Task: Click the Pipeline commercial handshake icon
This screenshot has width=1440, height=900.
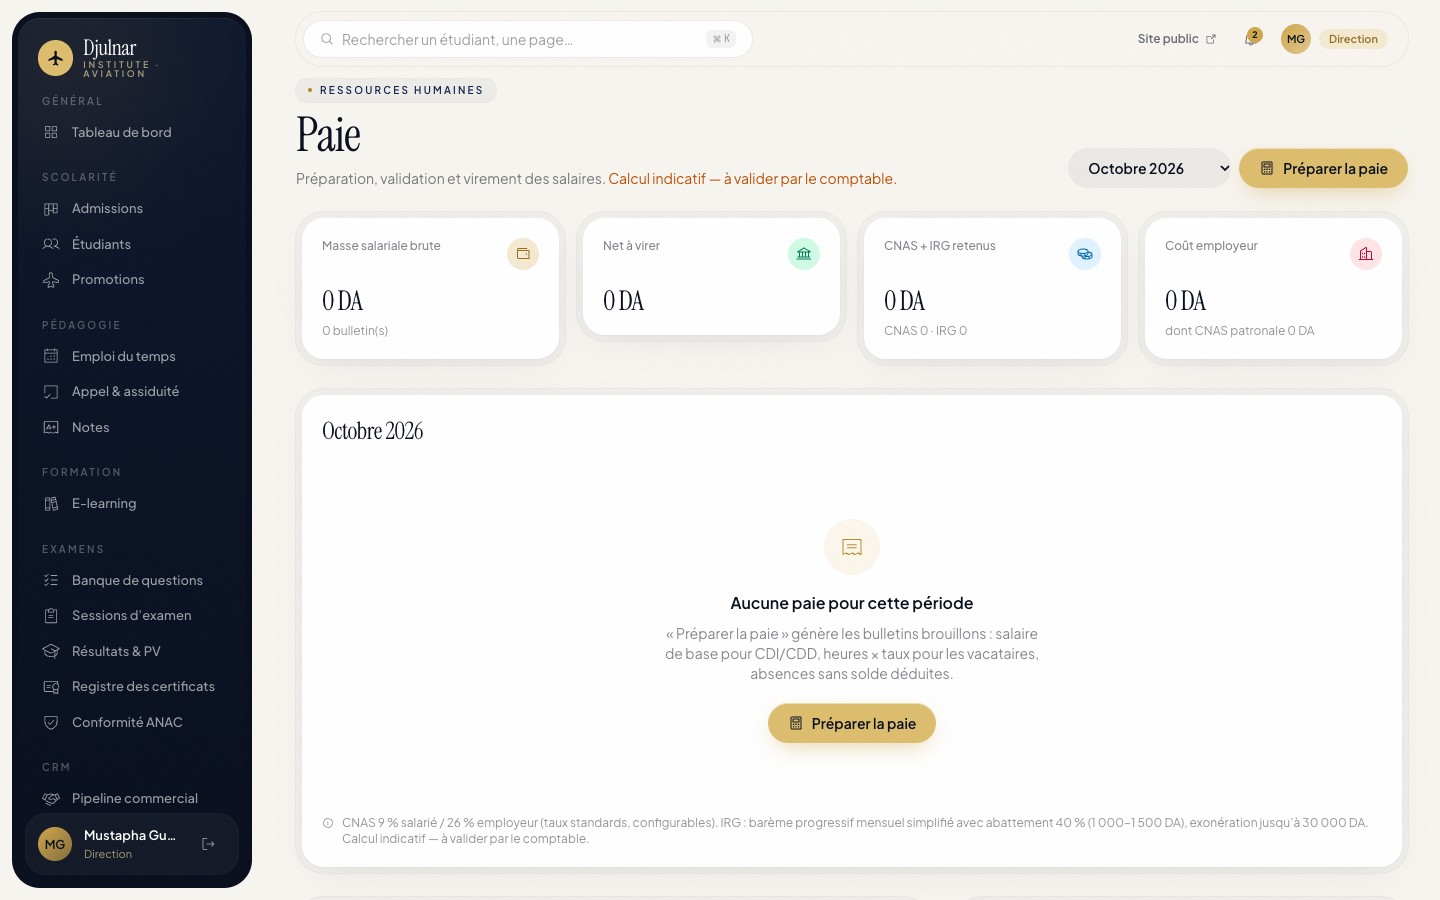Action: (51, 798)
